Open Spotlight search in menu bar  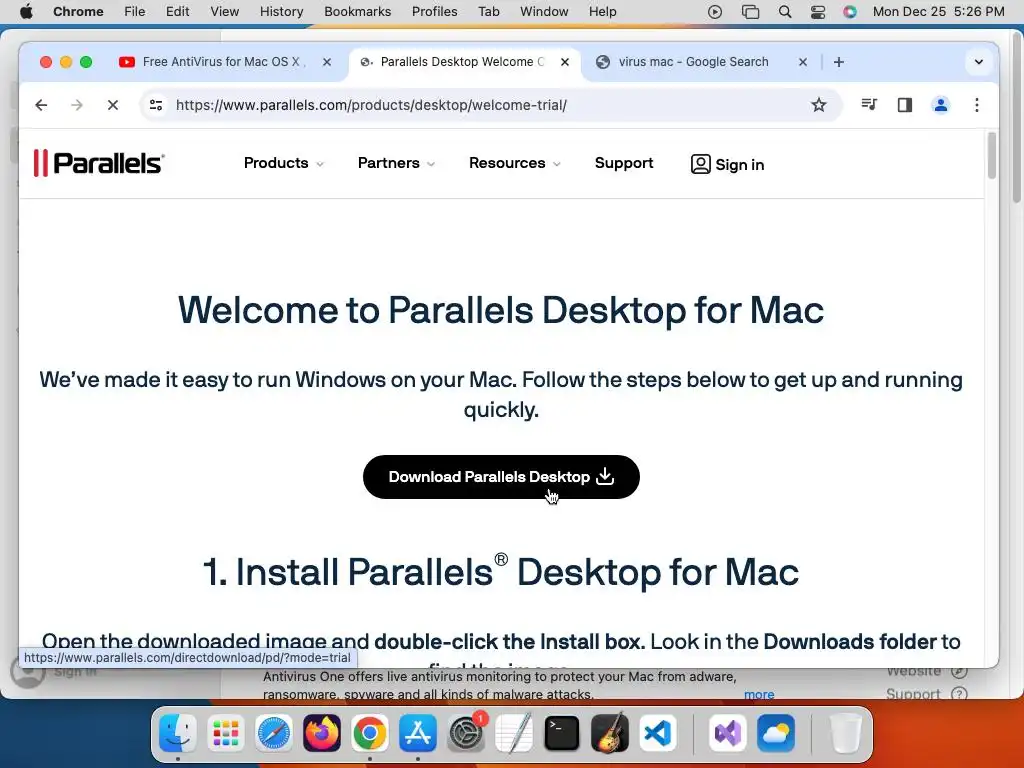(785, 12)
